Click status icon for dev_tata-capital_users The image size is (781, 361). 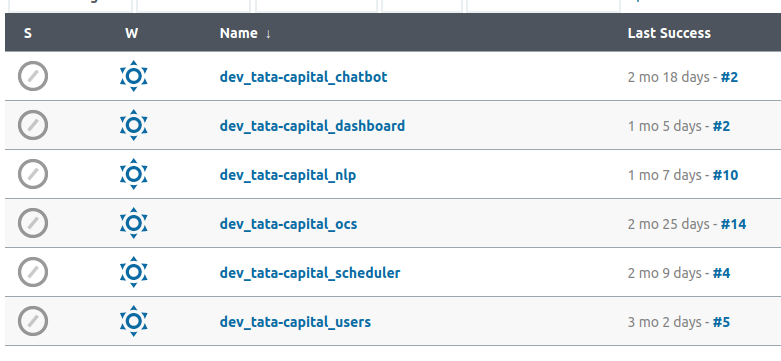click(33, 322)
